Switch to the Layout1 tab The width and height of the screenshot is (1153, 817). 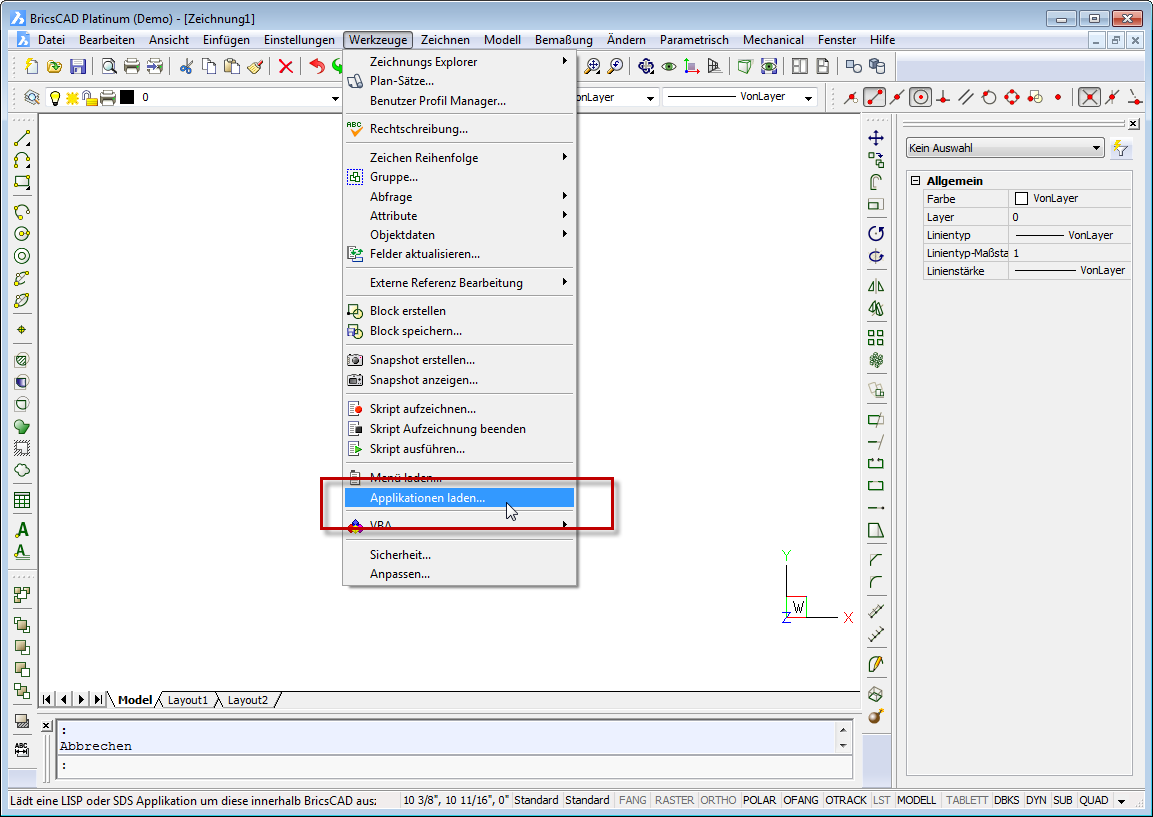tap(187, 700)
